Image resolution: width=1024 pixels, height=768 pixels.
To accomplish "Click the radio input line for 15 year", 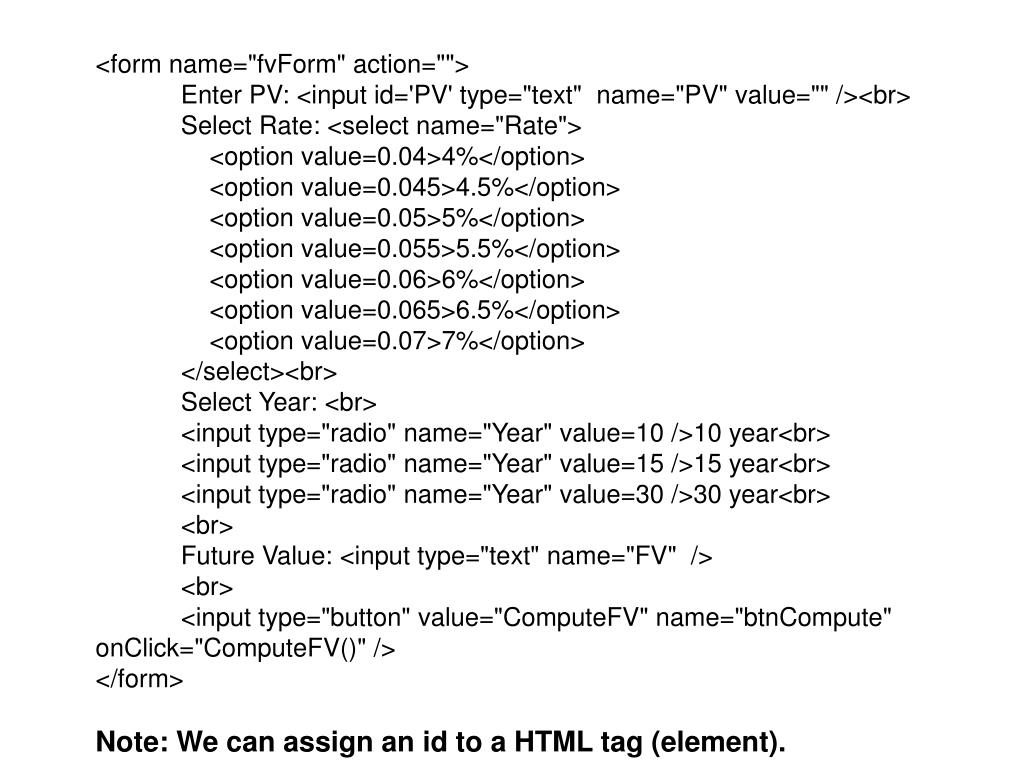I will click(505, 464).
